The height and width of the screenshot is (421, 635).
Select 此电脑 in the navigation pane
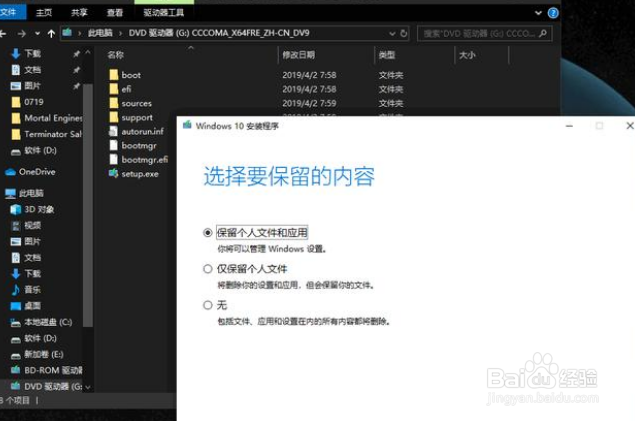[x=31, y=193]
